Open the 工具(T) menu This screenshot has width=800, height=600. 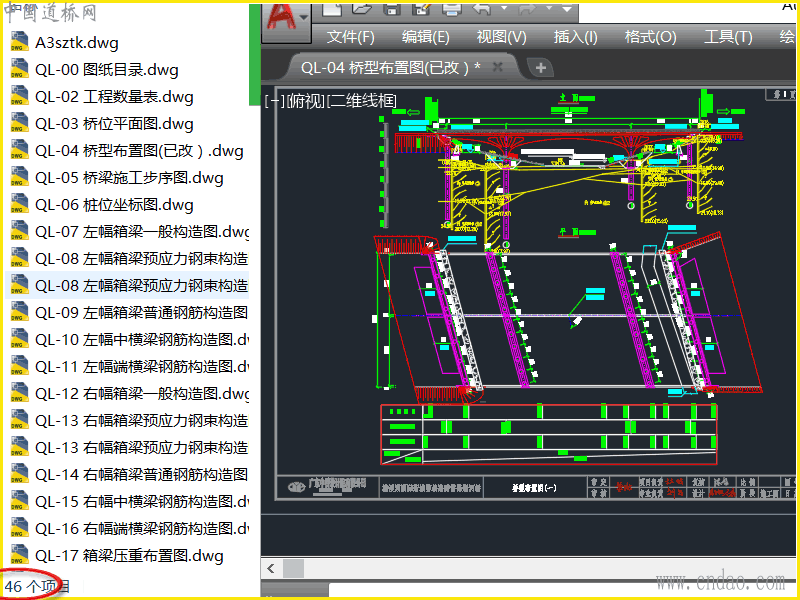728,37
